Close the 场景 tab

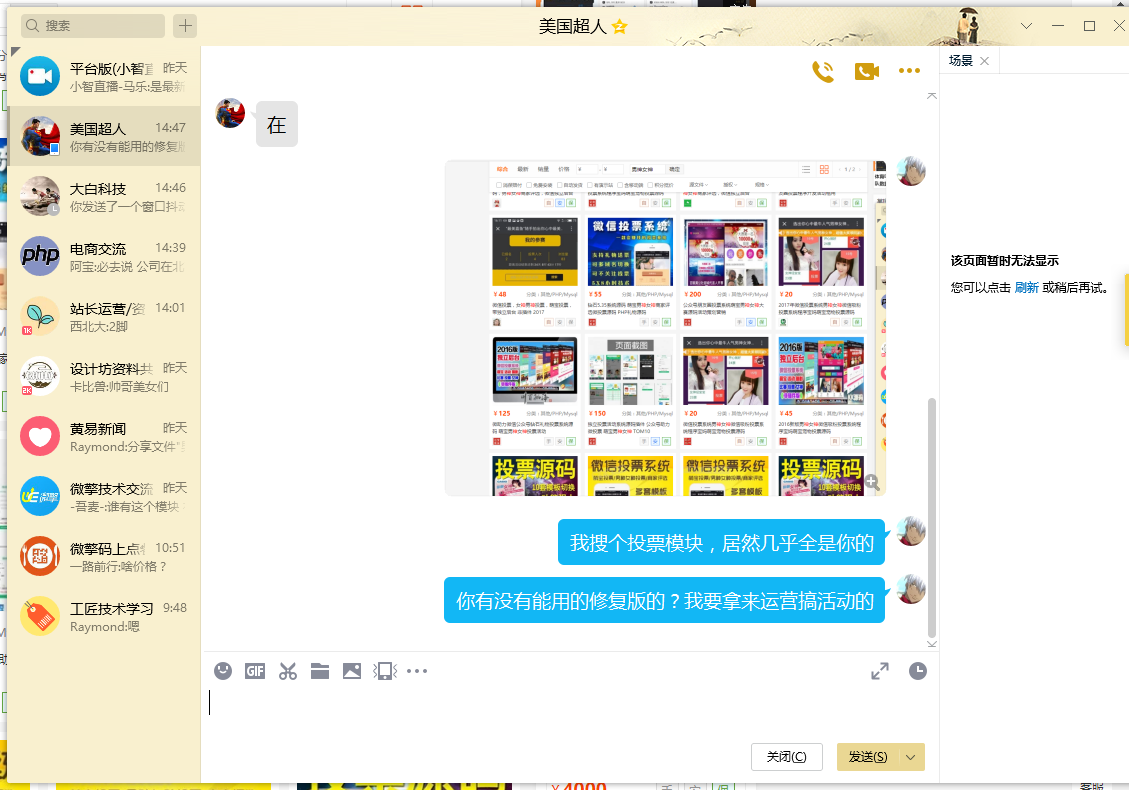[984, 61]
